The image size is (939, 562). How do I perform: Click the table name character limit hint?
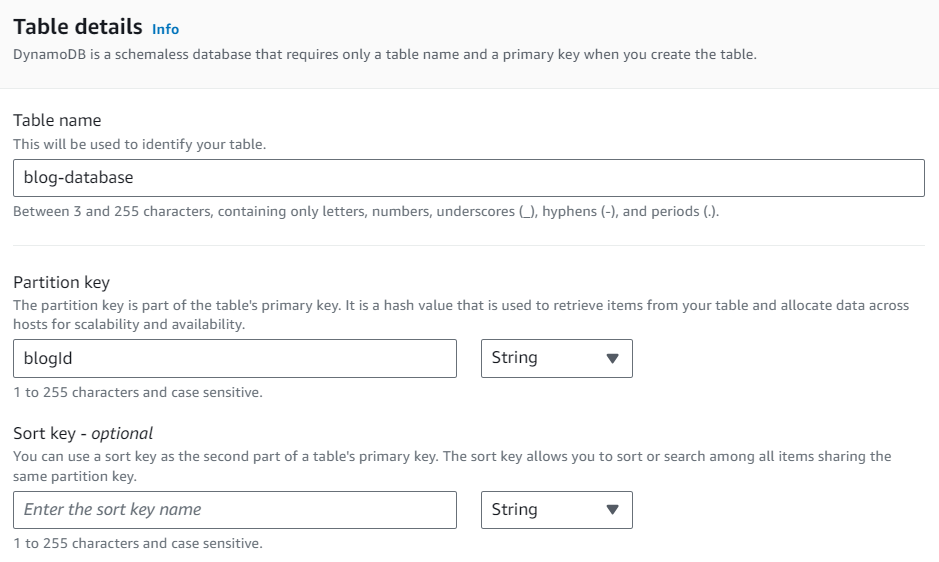365,212
